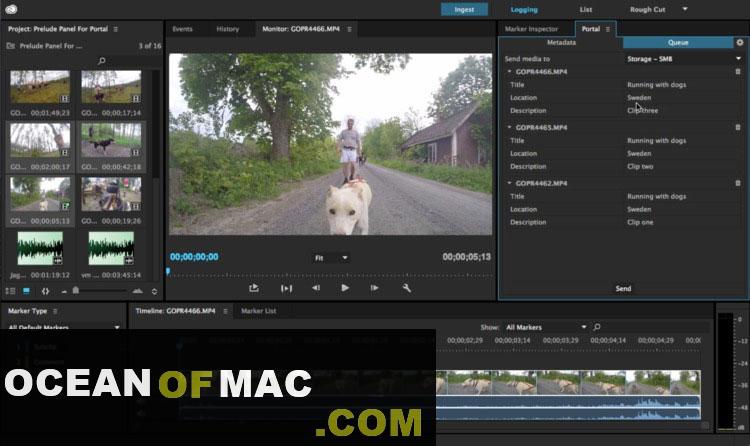Select audio clip with duration 00:03:45:14
This screenshot has height=446, width=750.
coord(111,249)
